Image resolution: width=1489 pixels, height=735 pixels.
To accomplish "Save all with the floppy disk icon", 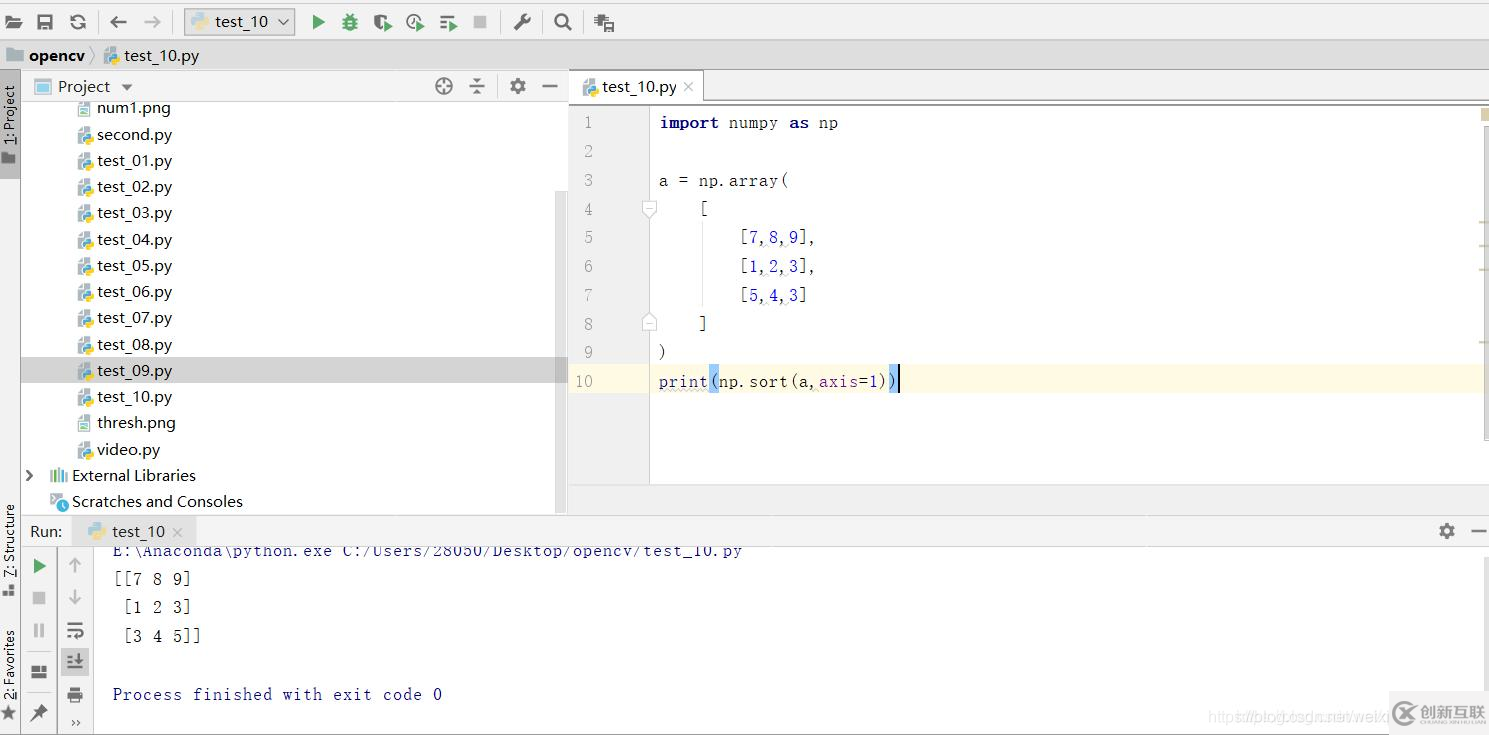I will (x=45, y=22).
